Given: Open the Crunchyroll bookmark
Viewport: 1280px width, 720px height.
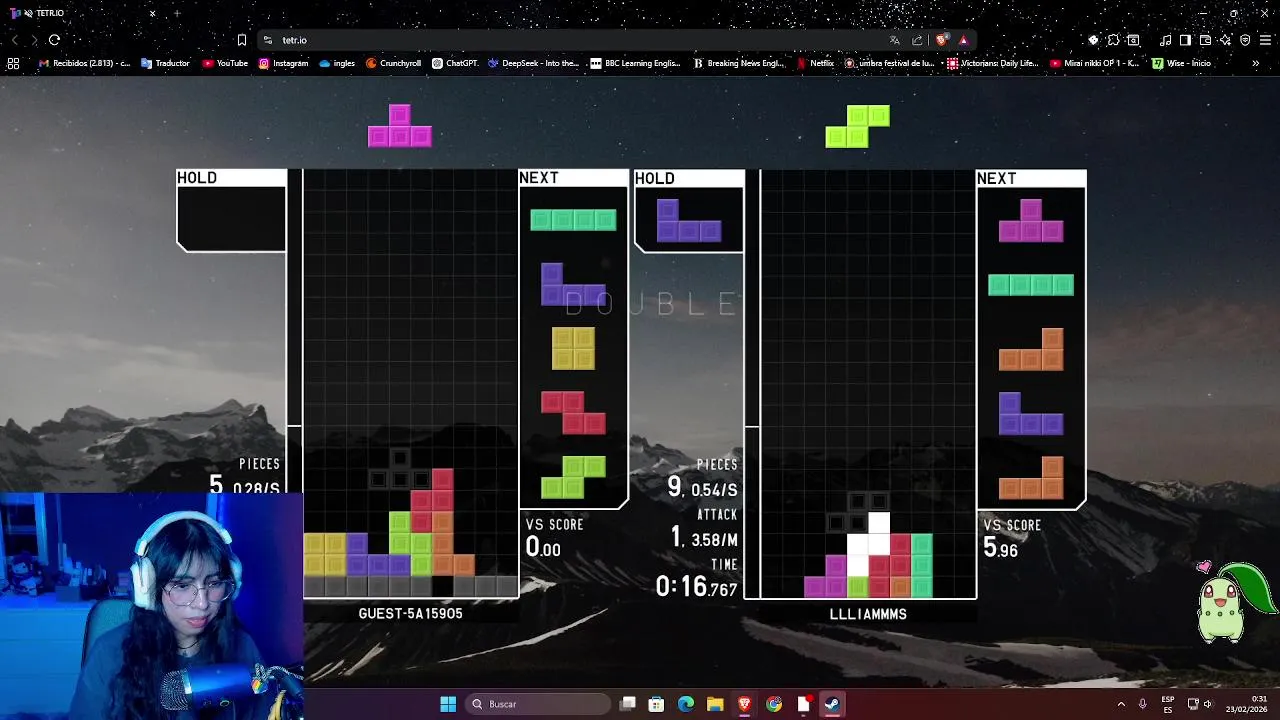Looking at the screenshot, I should 393,63.
